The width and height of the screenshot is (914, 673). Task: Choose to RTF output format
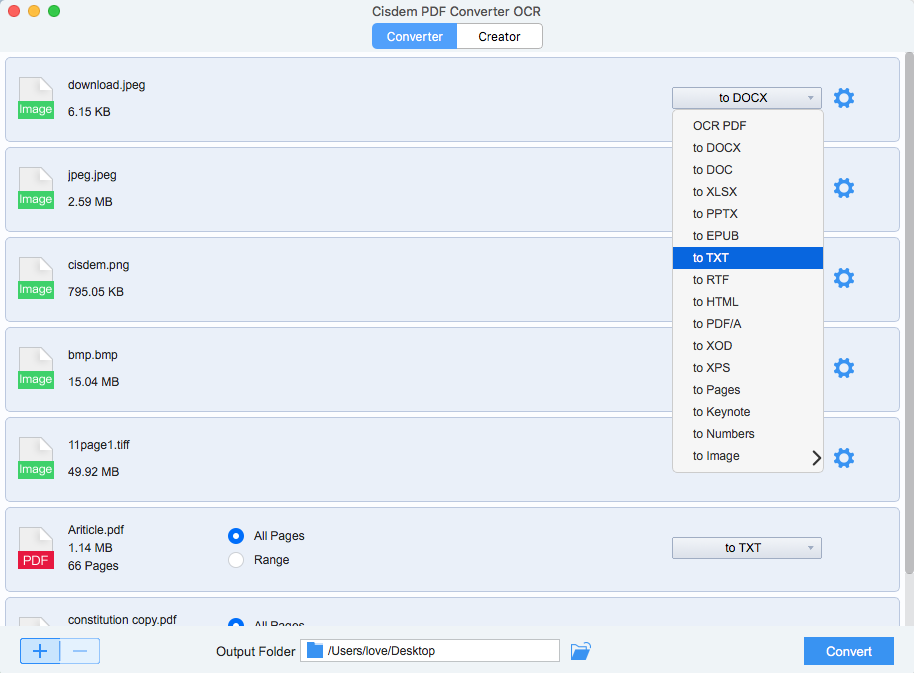pos(748,280)
